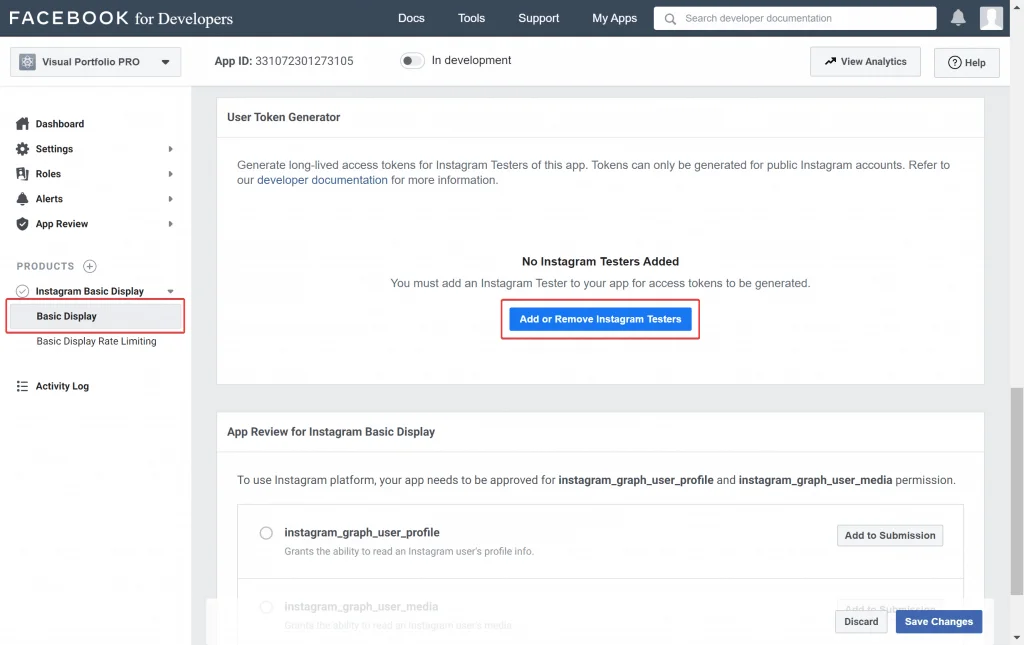Image resolution: width=1024 pixels, height=645 pixels.
Task: Click the No Instagram Testers Added message
Action: pyautogui.click(x=600, y=262)
